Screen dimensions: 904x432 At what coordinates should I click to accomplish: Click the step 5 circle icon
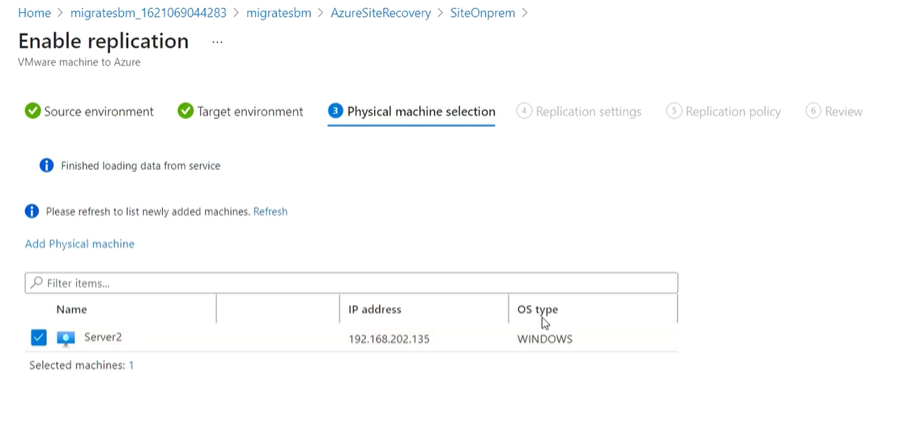pyautogui.click(x=674, y=111)
